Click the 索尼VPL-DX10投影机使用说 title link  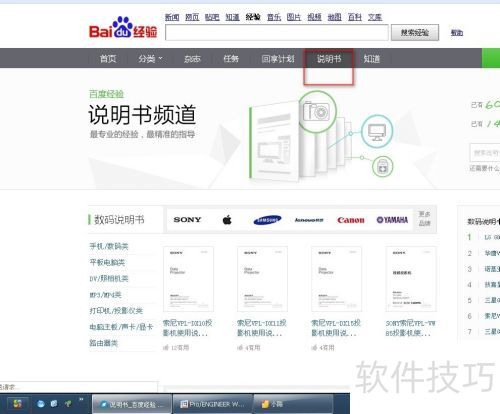coord(187,328)
